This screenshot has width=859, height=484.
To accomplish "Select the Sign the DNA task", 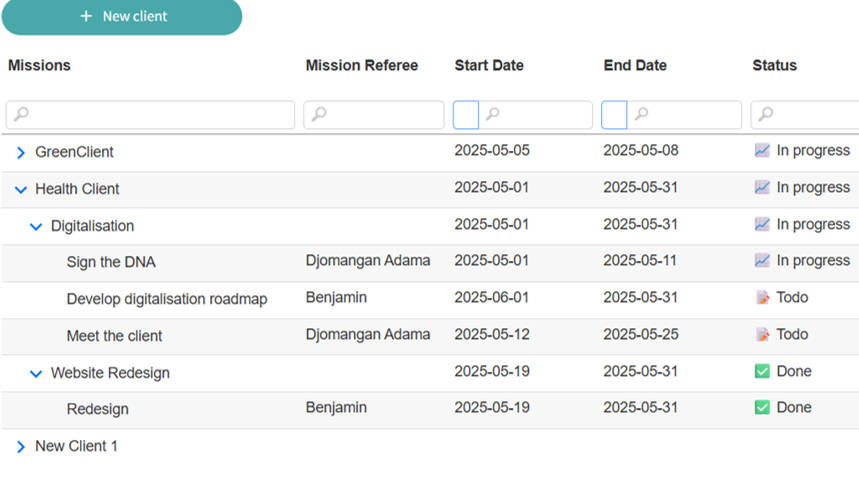I will 111,263.
